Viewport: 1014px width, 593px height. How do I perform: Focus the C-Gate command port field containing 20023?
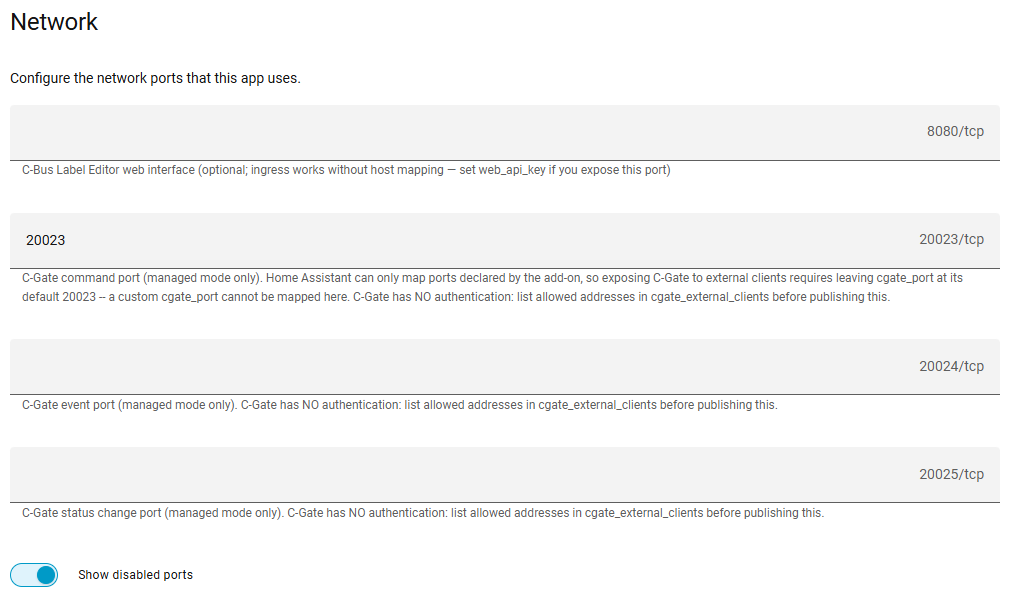click(x=504, y=241)
